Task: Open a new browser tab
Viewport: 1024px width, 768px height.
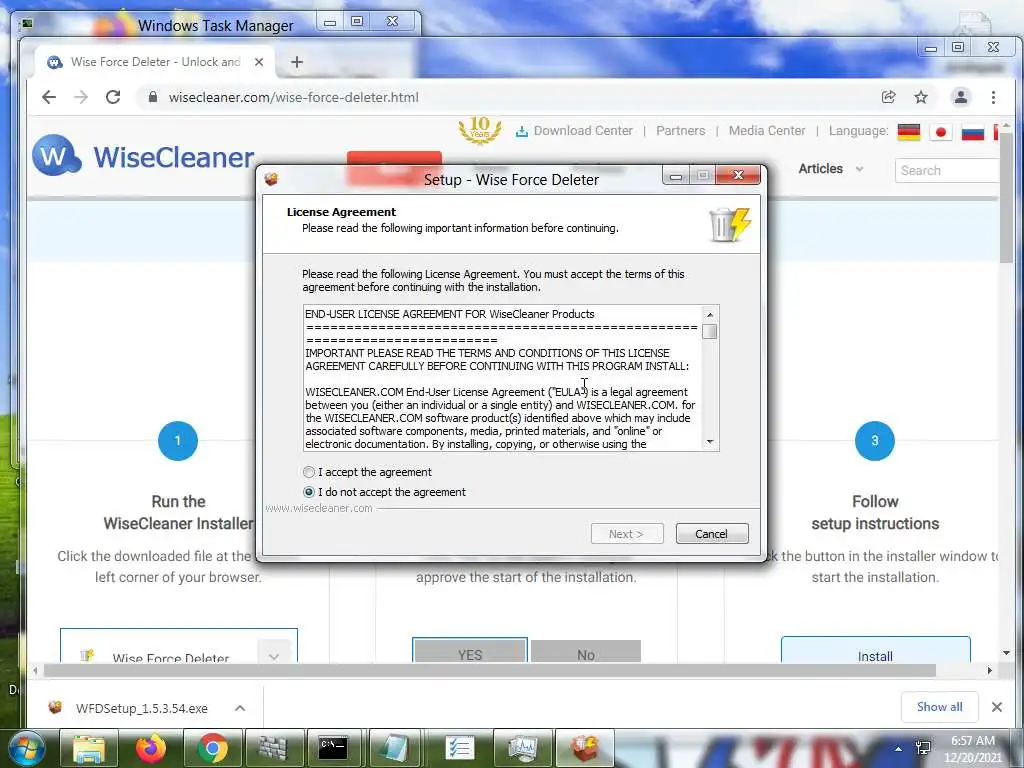Action: click(297, 62)
